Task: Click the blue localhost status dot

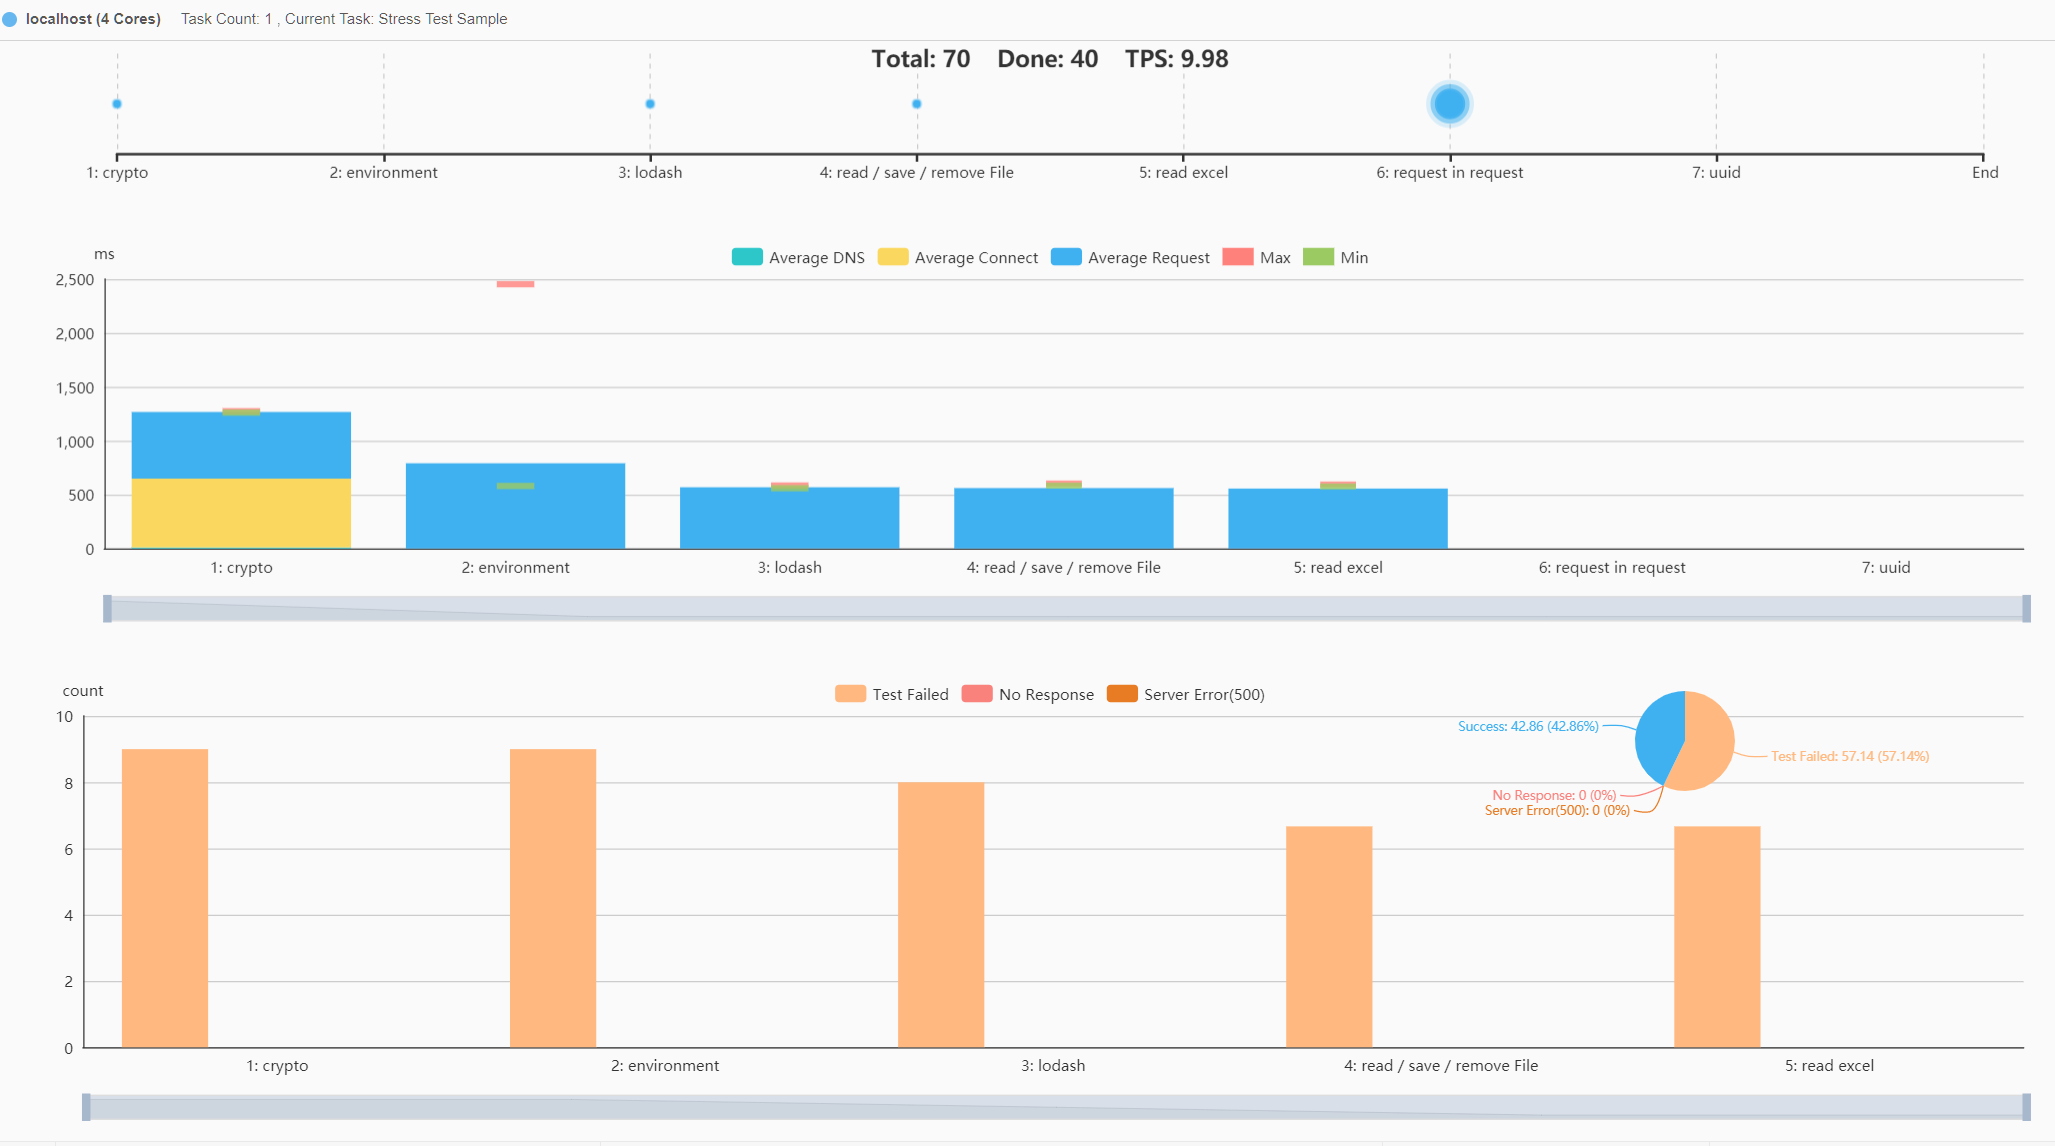Action: click(10, 19)
